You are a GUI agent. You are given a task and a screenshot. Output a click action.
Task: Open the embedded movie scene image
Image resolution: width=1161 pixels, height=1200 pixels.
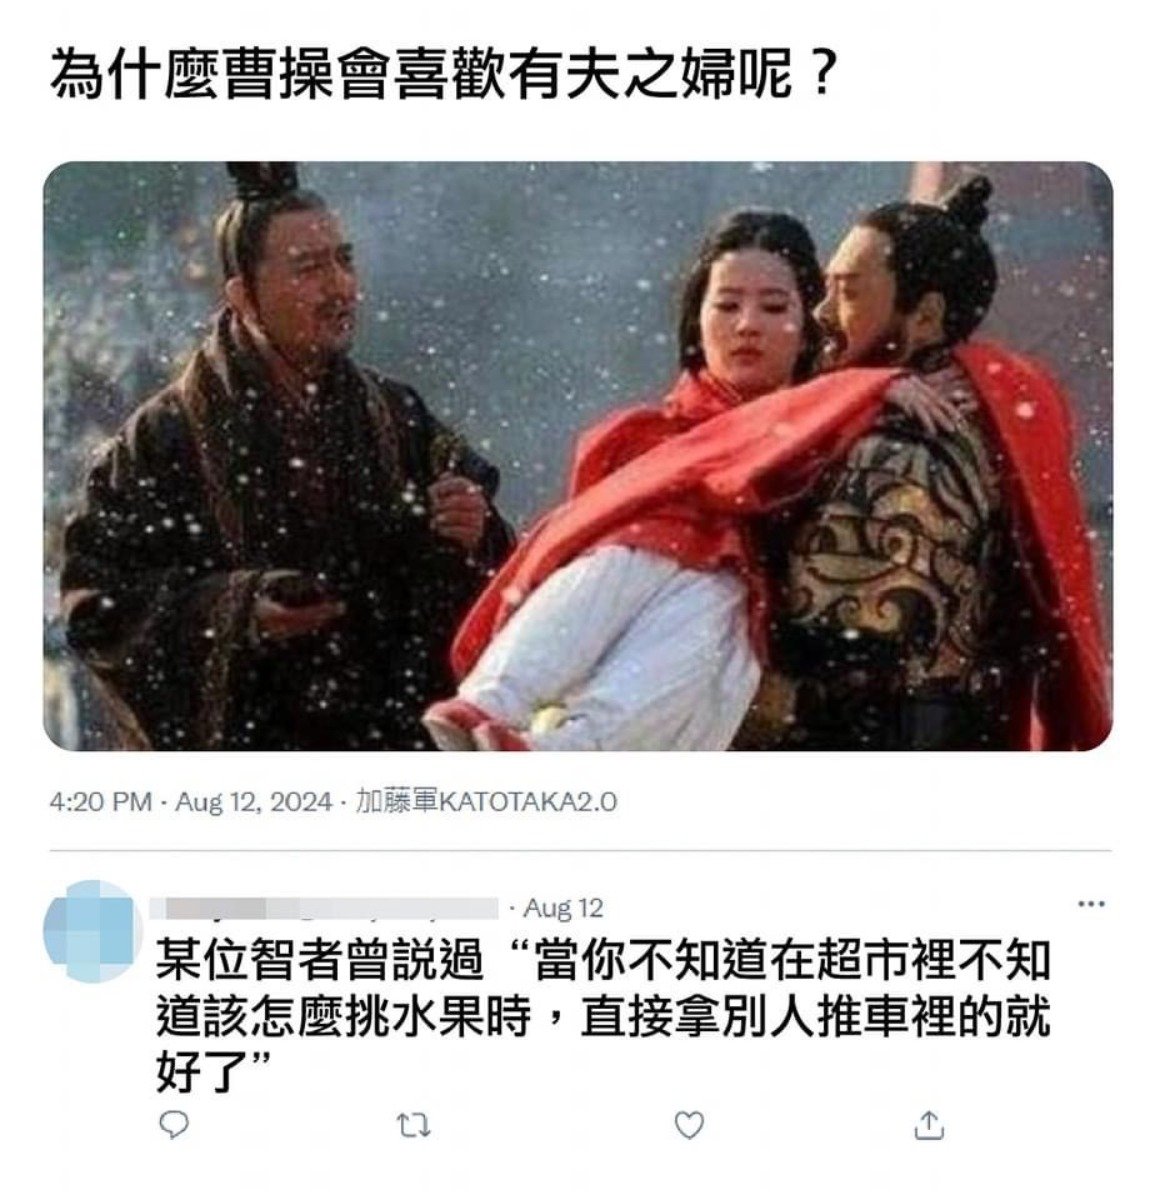578,456
